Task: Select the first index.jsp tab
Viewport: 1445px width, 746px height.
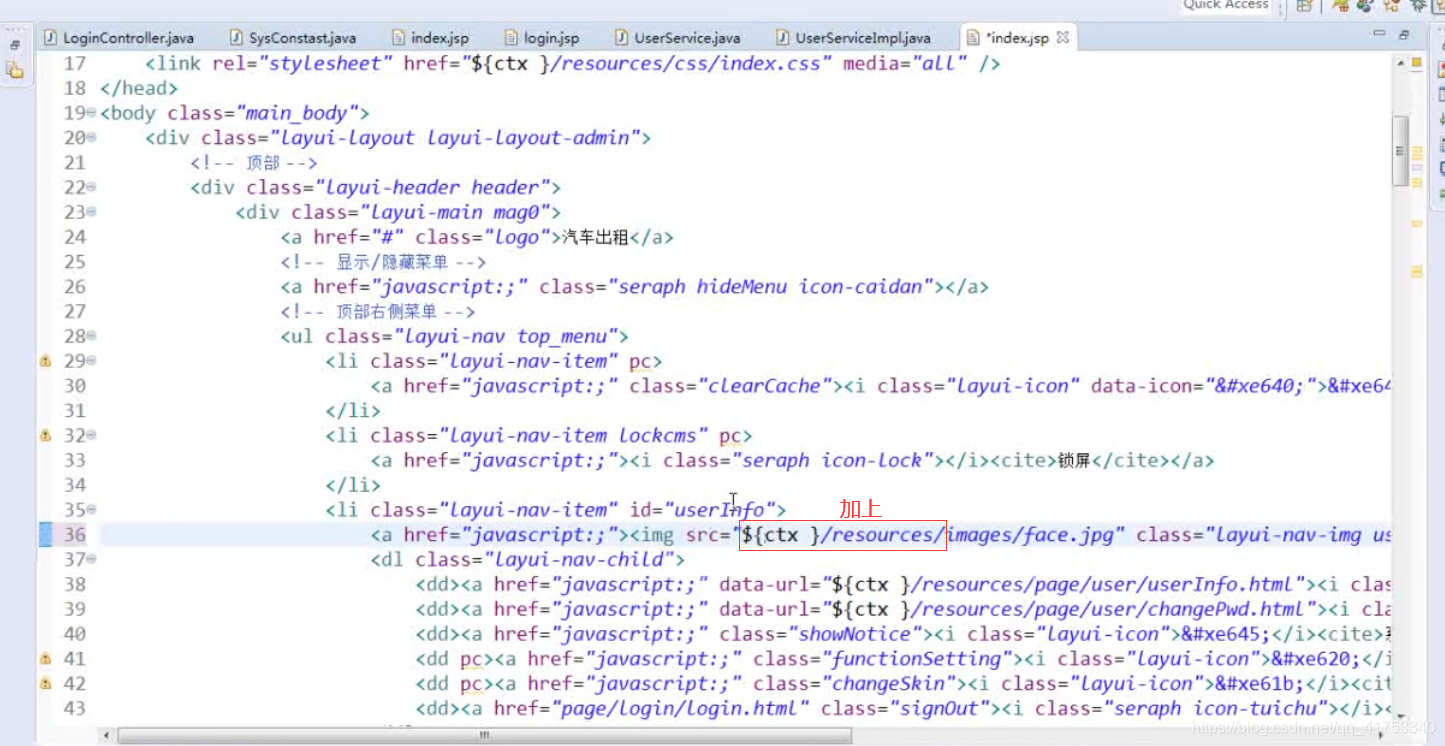Action: click(x=430, y=38)
